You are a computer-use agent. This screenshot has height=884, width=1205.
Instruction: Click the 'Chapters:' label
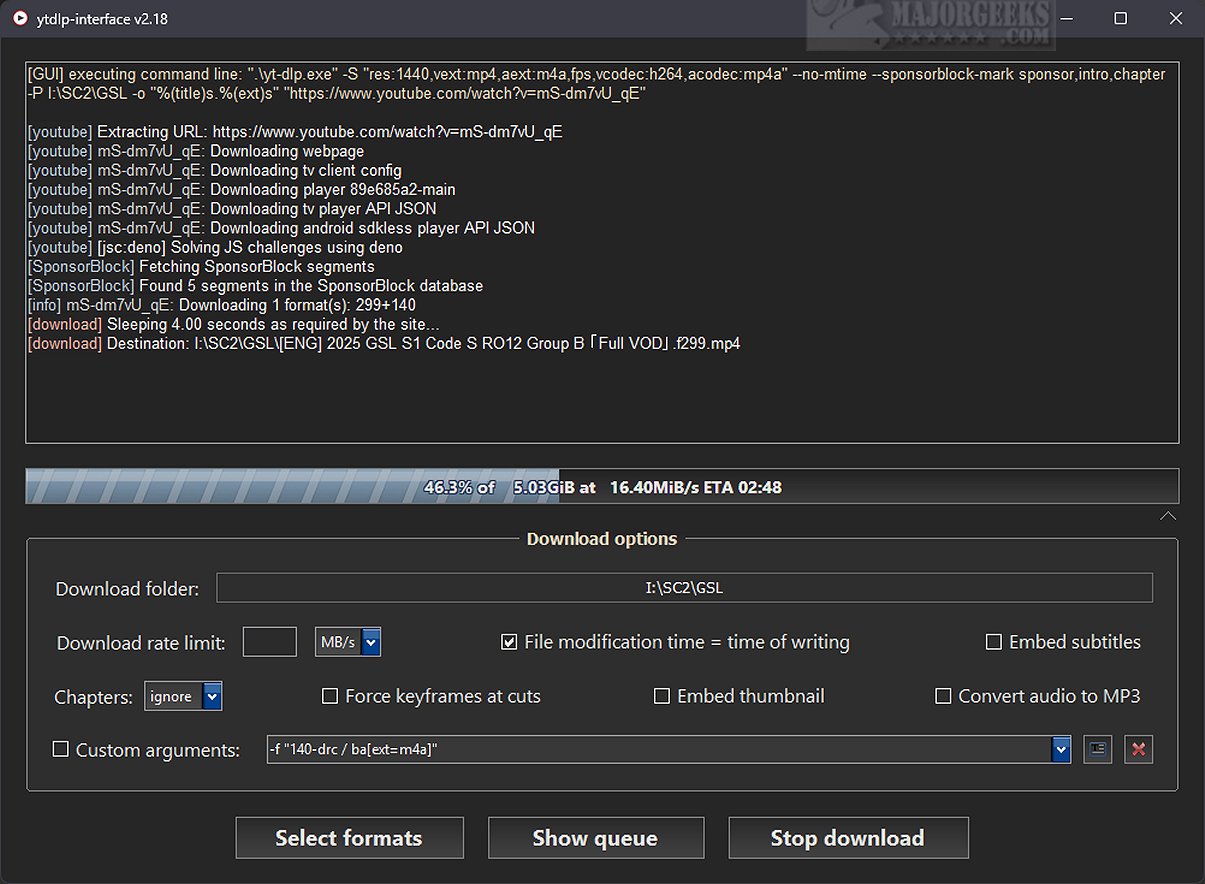coord(93,697)
